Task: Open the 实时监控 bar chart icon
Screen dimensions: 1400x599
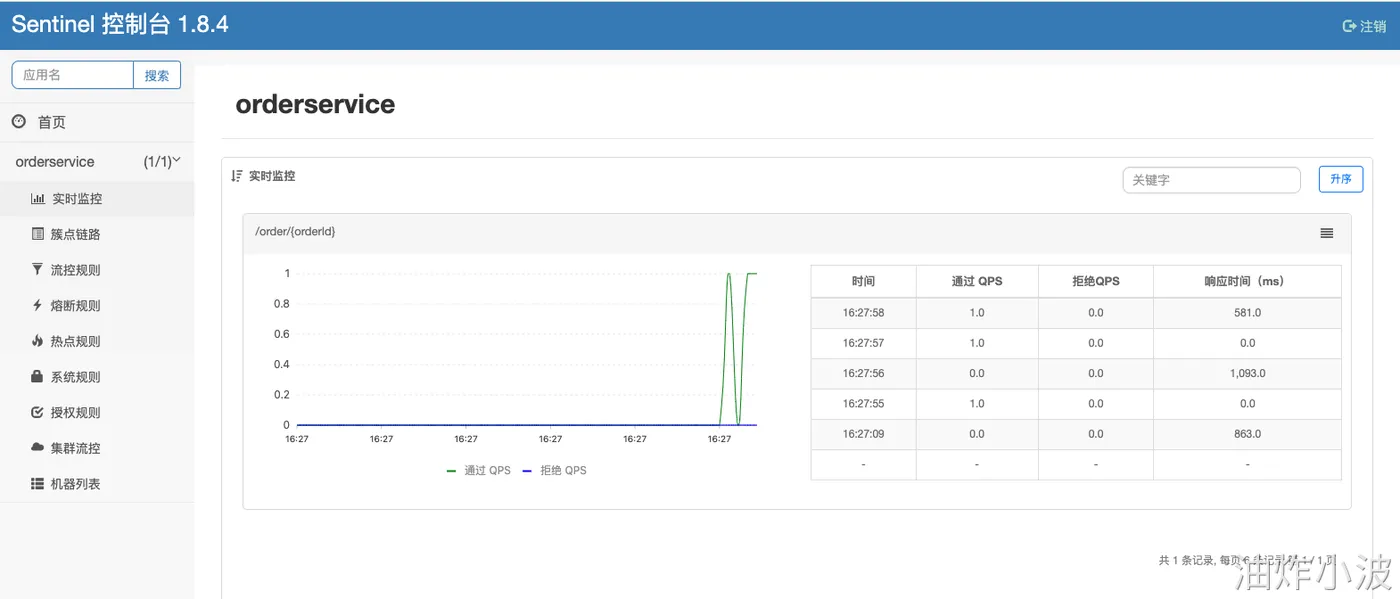Action: (x=38, y=199)
